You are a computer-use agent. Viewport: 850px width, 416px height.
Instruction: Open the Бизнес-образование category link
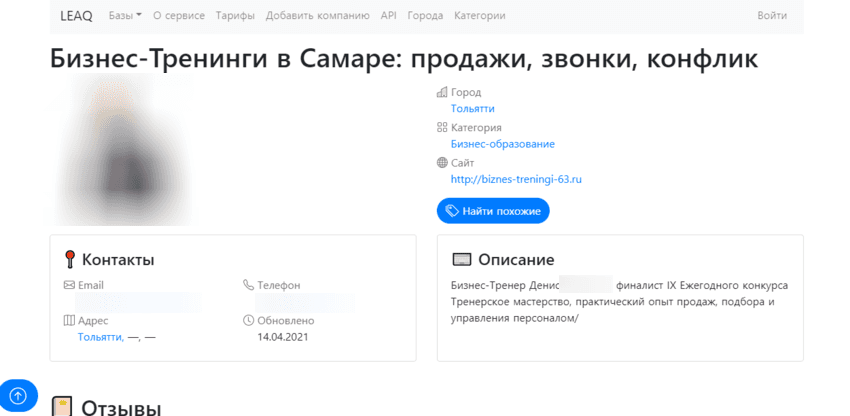(503, 144)
